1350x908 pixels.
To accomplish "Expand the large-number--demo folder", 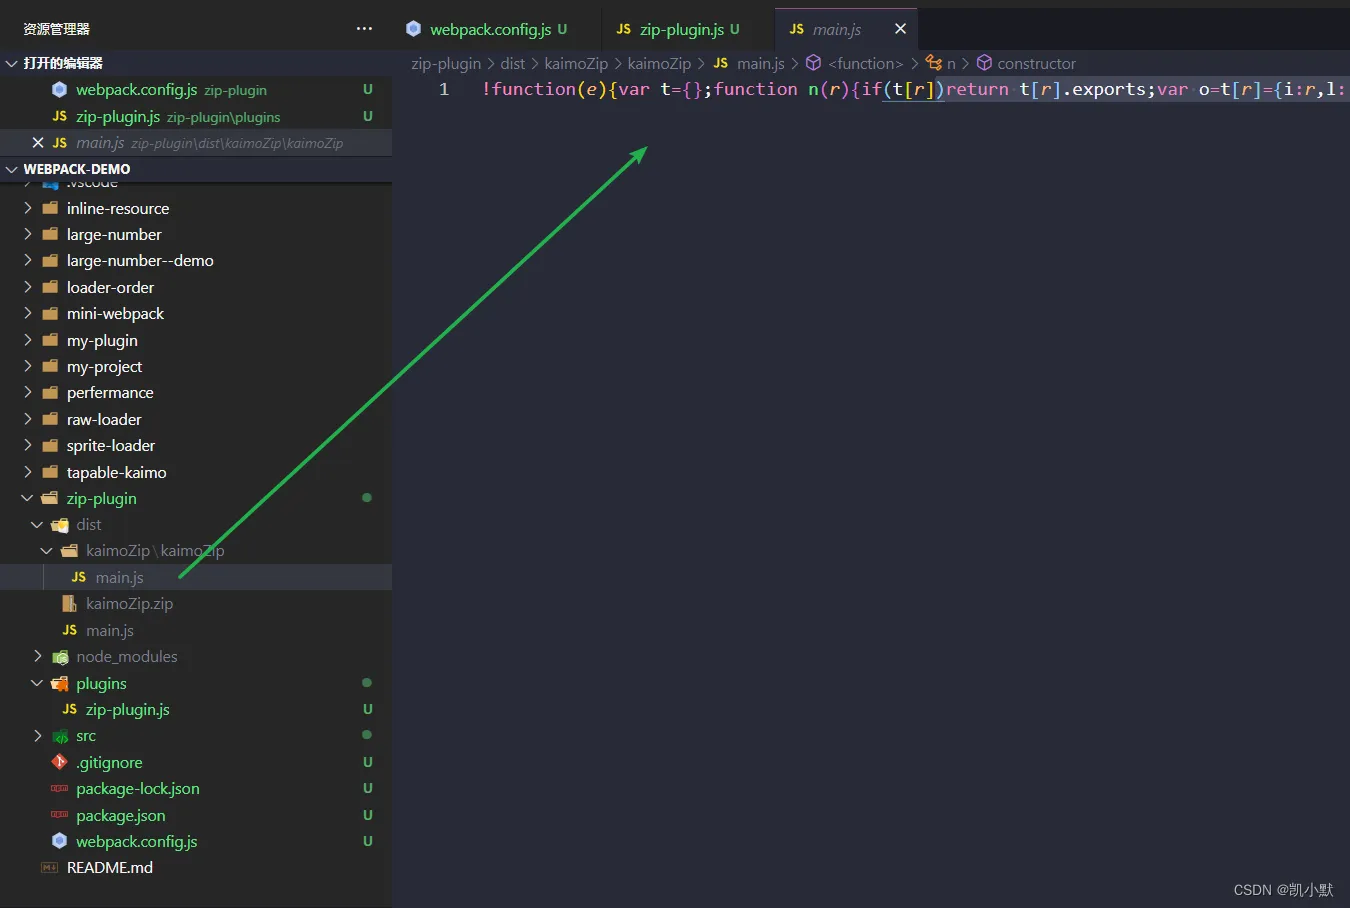I will tap(28, 260).
